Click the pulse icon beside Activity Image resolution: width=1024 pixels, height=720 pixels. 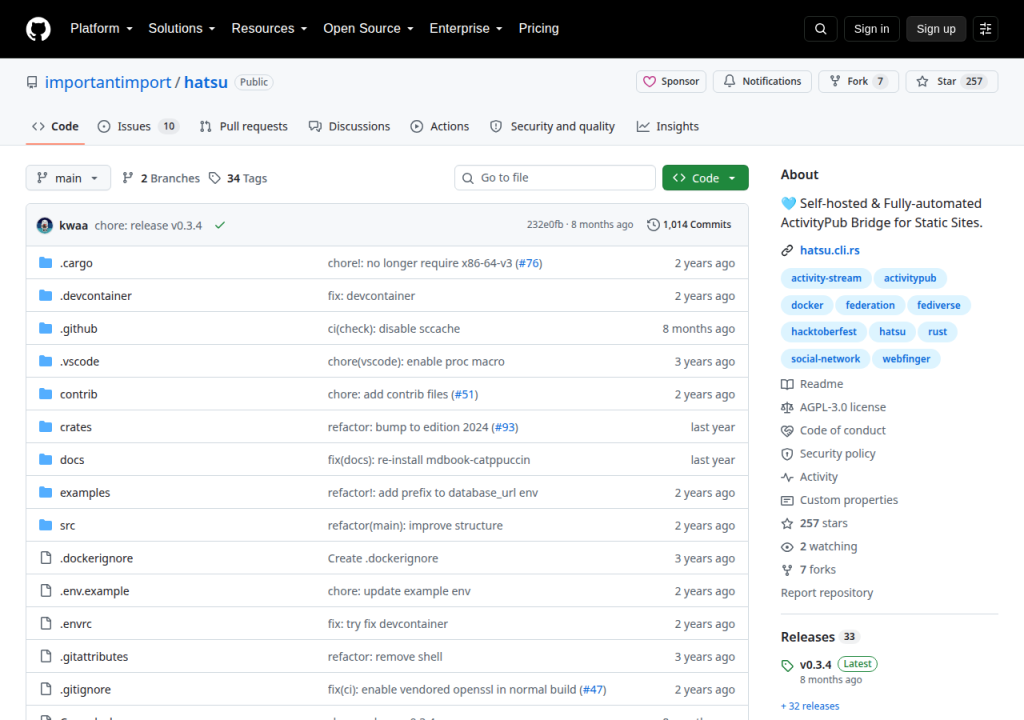click(787, 478)
